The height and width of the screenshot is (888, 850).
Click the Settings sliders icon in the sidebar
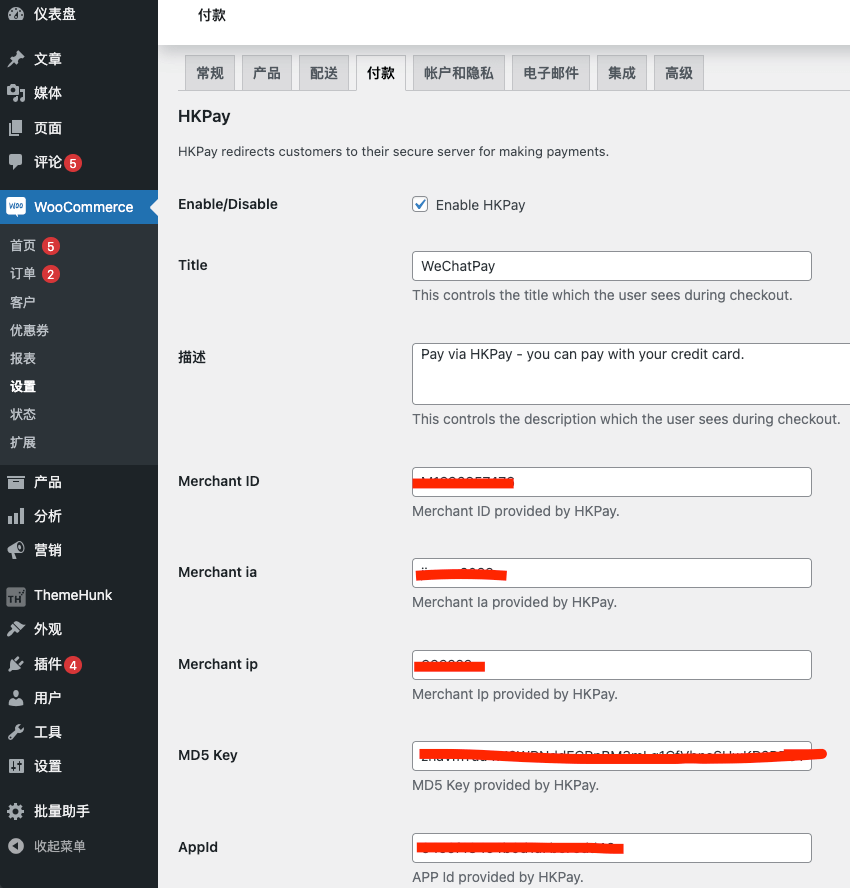16,766
